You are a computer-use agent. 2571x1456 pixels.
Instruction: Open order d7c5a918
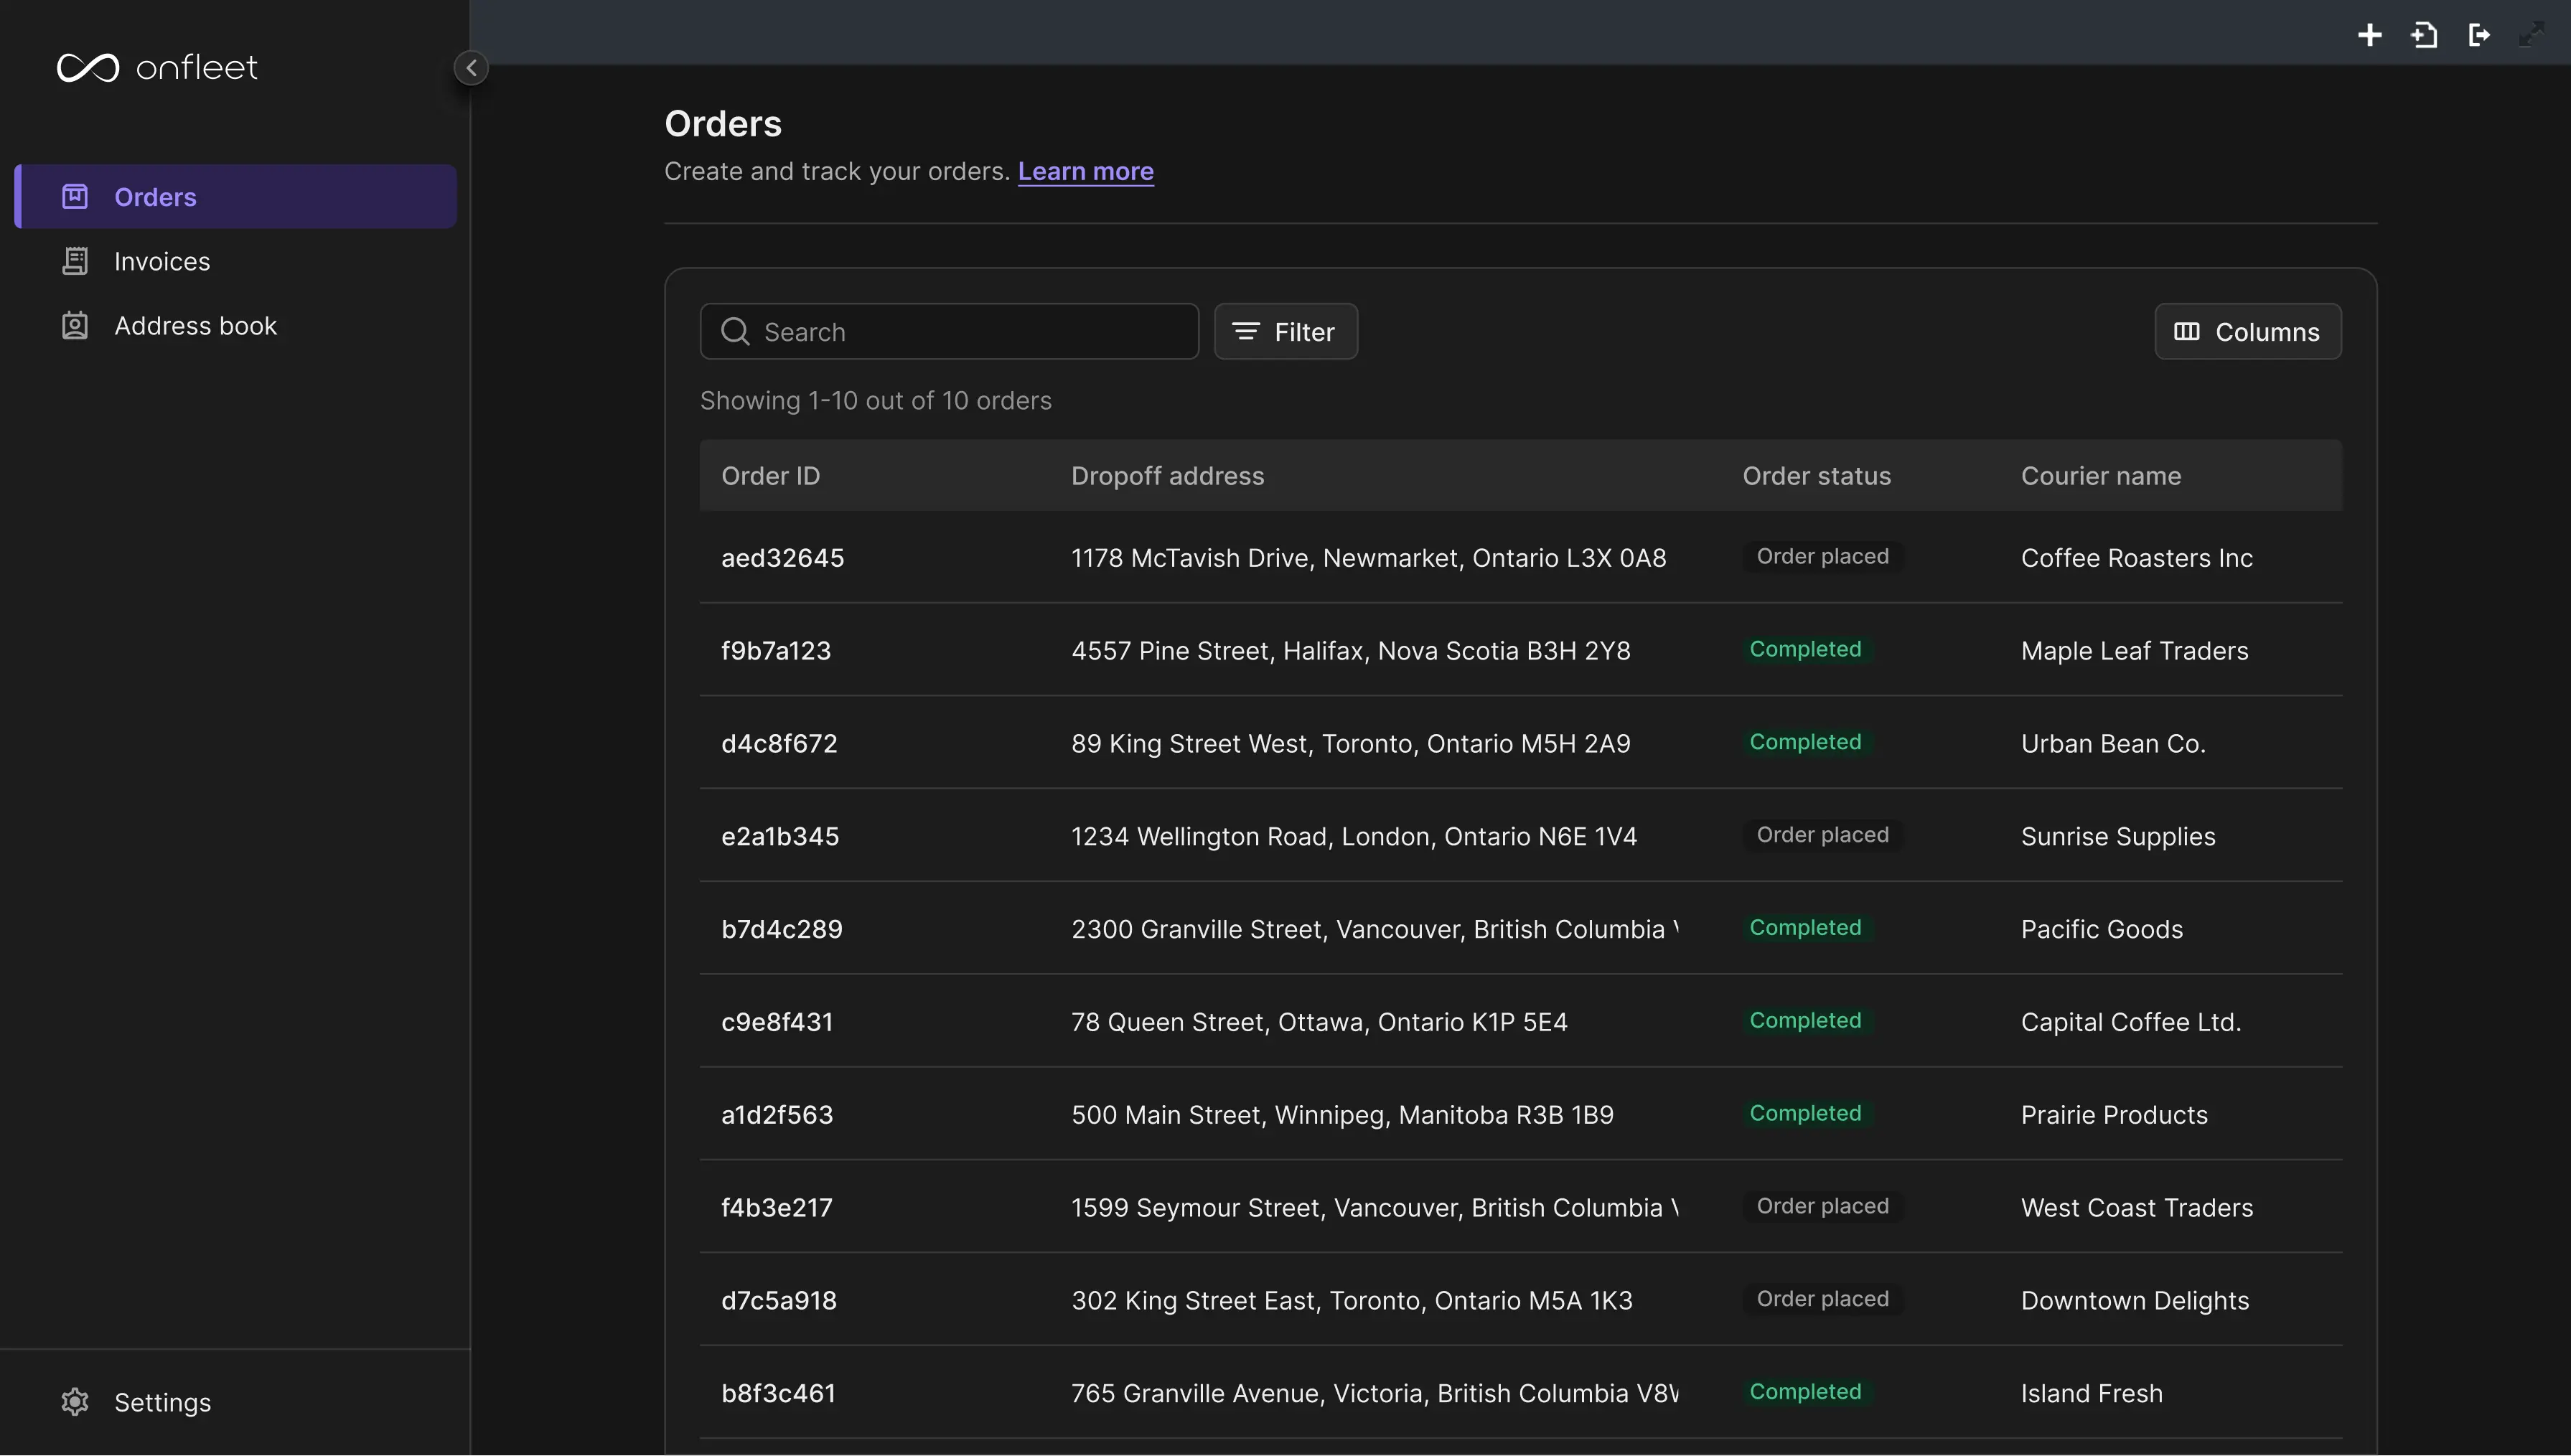coord(779,1301)
